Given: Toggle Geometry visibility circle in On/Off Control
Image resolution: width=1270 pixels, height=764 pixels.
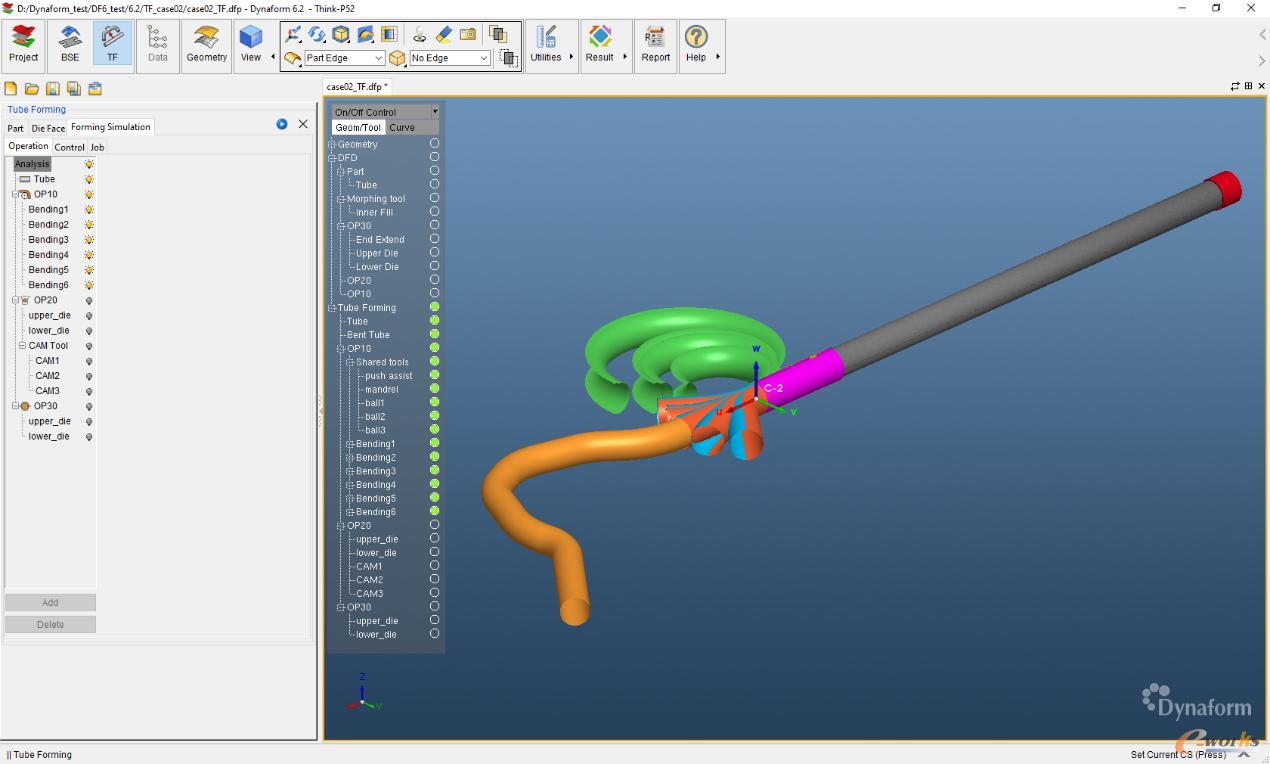Looking at the screenshot, I should pos(434,144).
